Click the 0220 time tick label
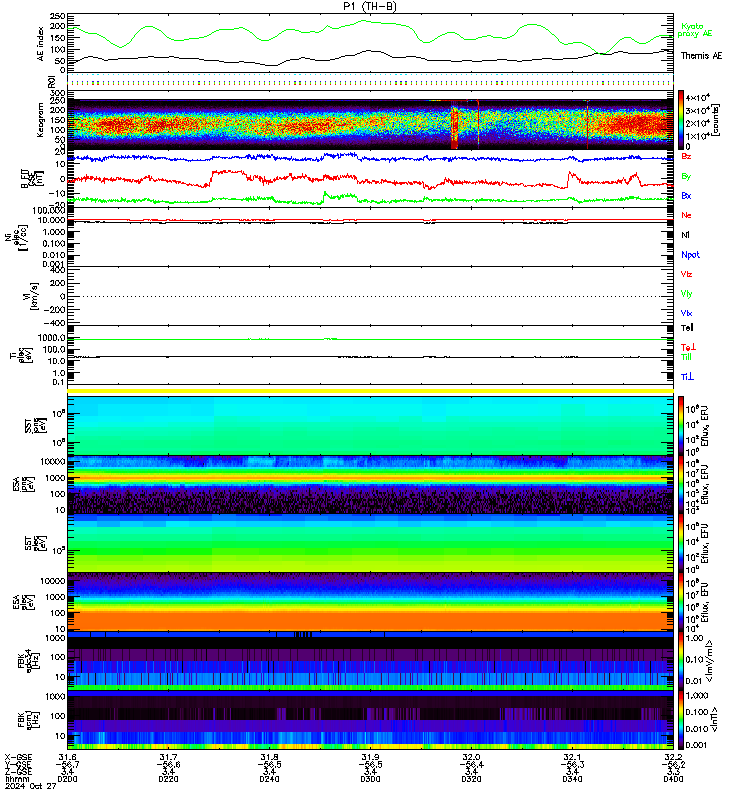Image resolution: width=750 pixels, height=800 pixels. click(168, 779)
